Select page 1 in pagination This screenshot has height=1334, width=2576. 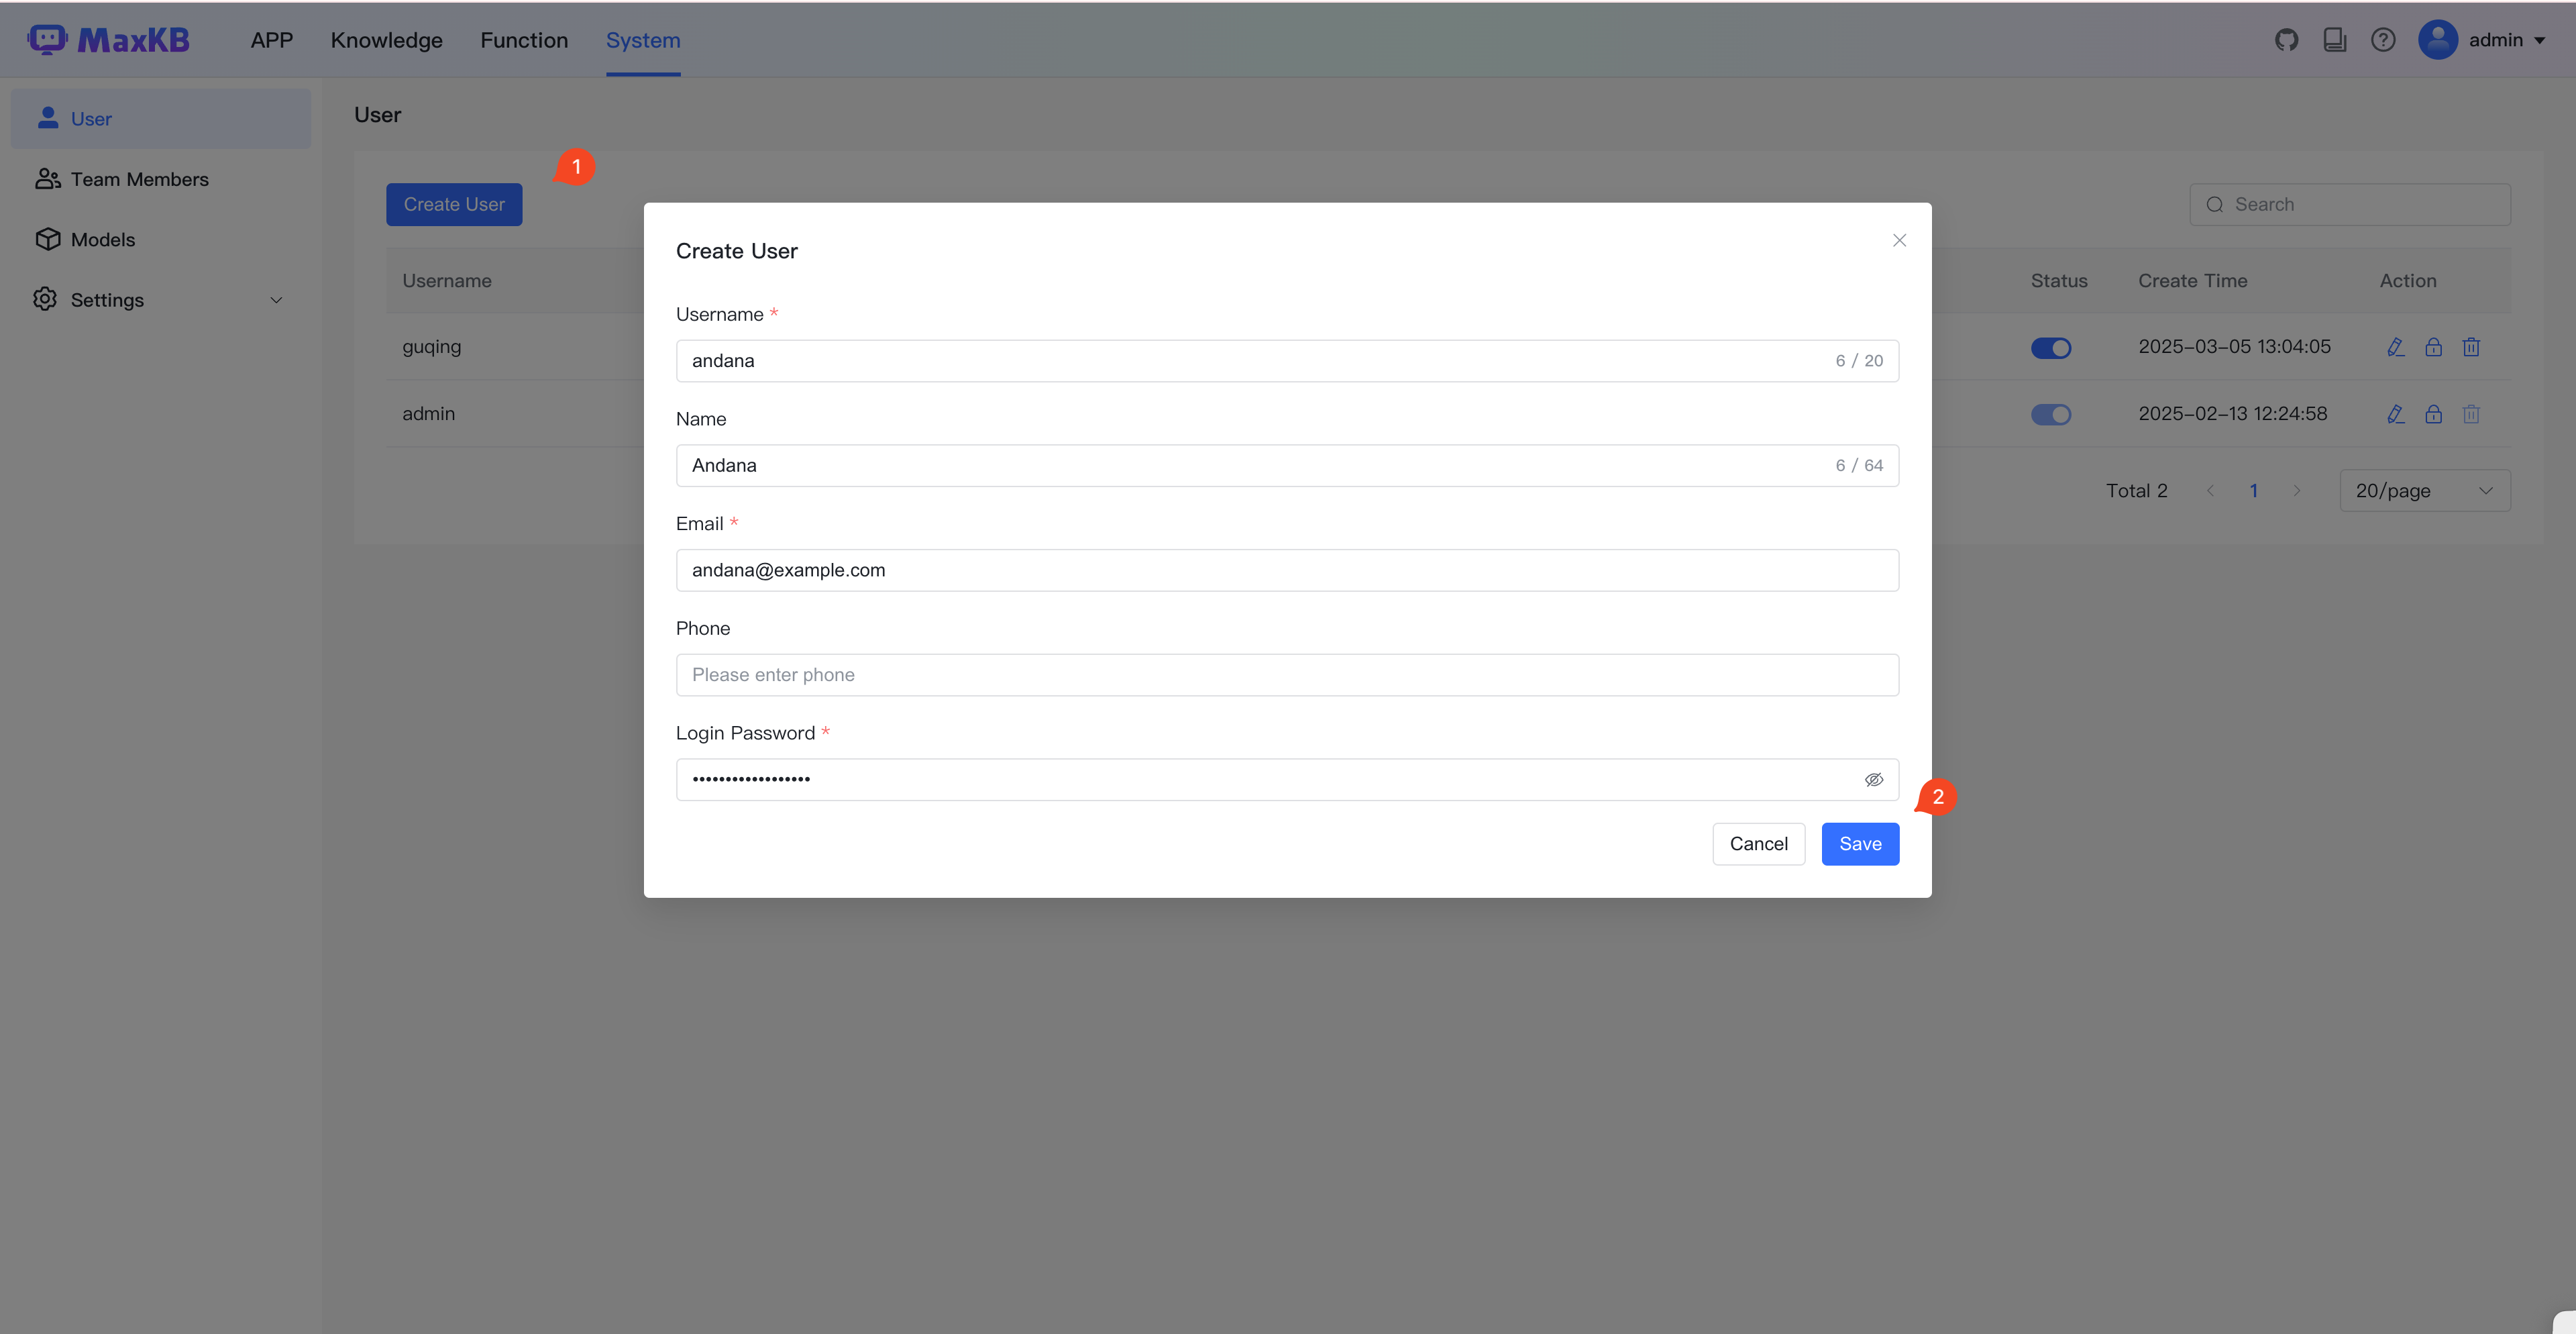point(2253,491)
